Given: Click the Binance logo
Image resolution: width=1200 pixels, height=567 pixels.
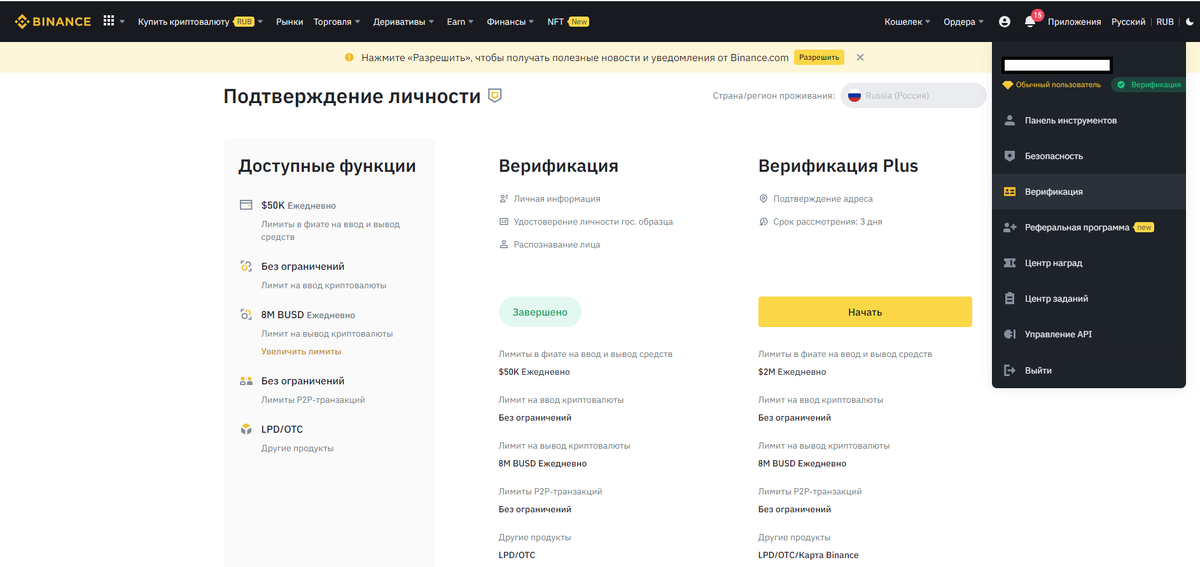Looking at the screenshot, I should coord(52,21).
